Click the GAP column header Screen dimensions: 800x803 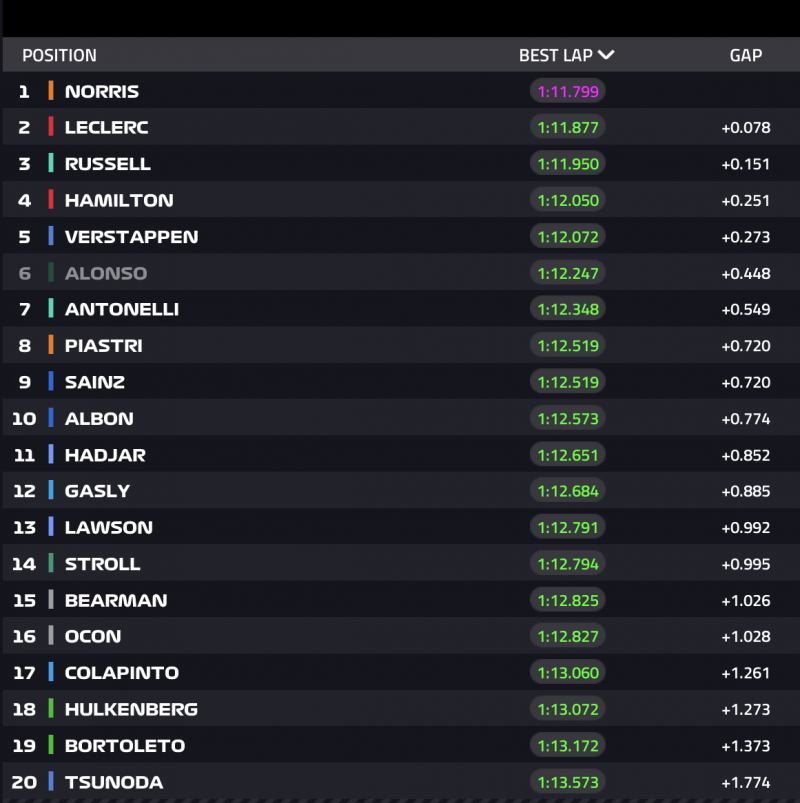coord(745,55)
